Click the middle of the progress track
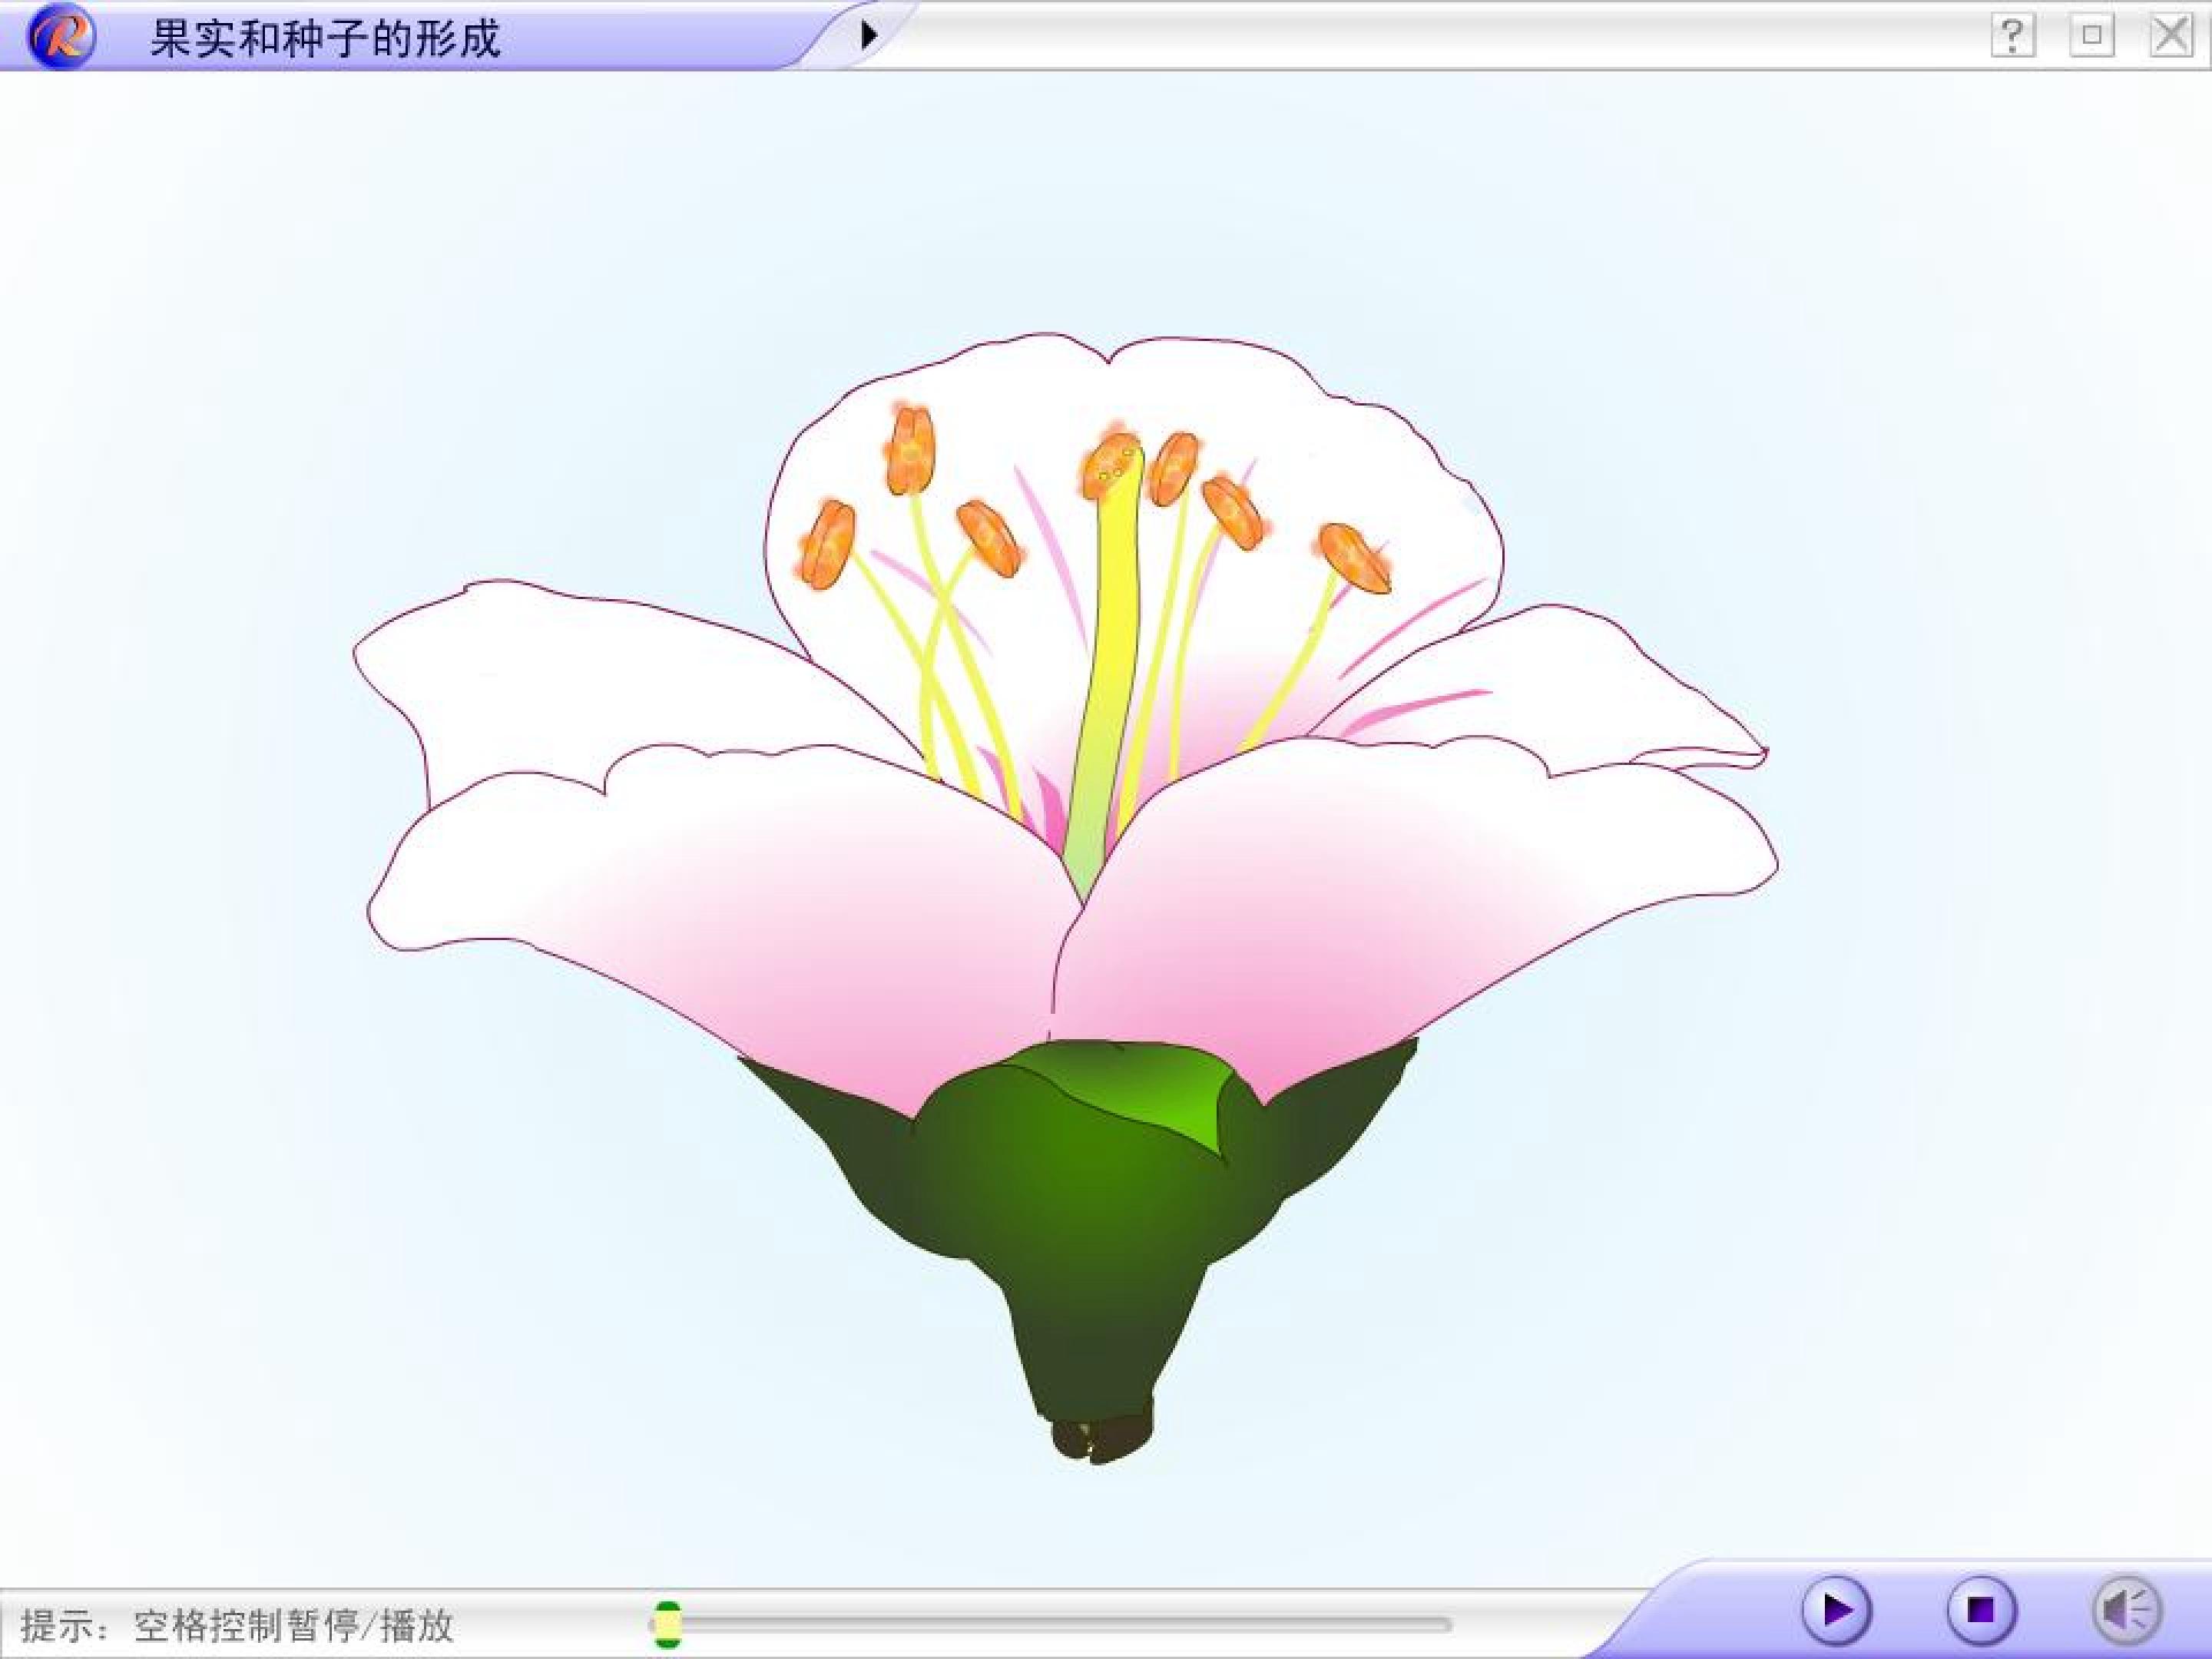This screenshot has width=2212, height=1659. click(1050, 1625)
